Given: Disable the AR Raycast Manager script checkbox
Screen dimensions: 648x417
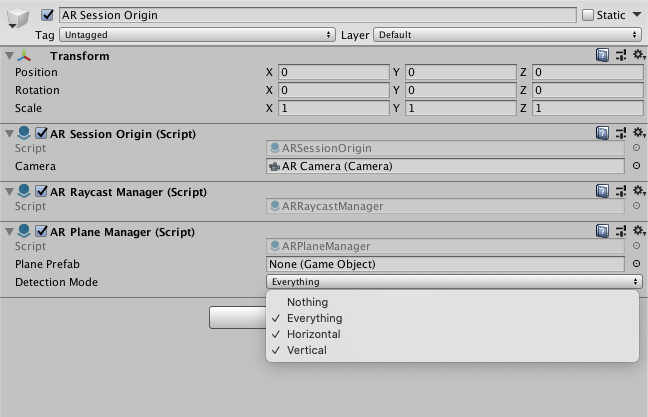Looking at the screenshot, I should [41, 191].
